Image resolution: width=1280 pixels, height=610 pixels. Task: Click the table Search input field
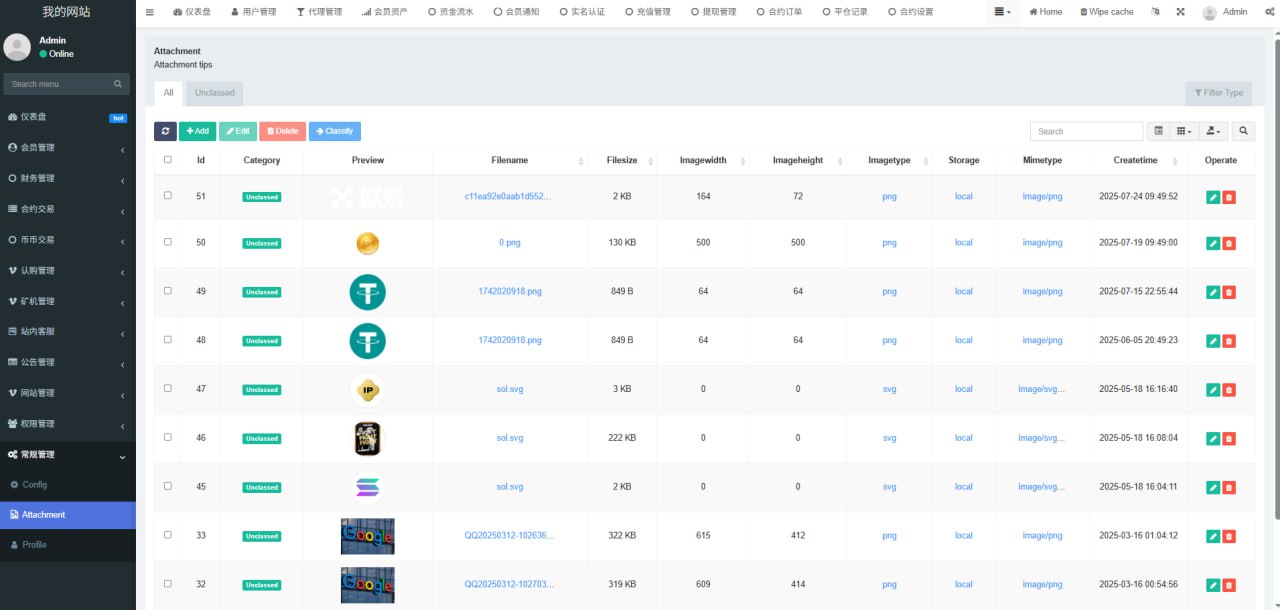[1086, 131]
